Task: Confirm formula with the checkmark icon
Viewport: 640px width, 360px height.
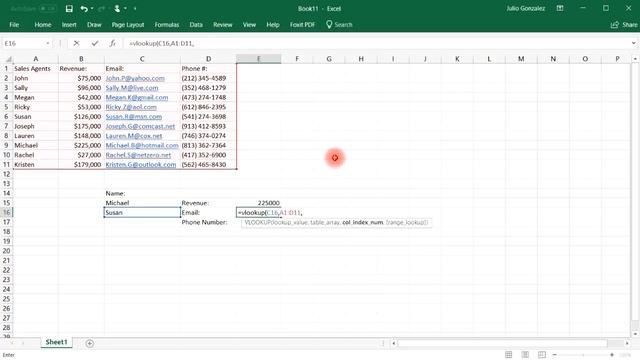Action: point(95,43)
